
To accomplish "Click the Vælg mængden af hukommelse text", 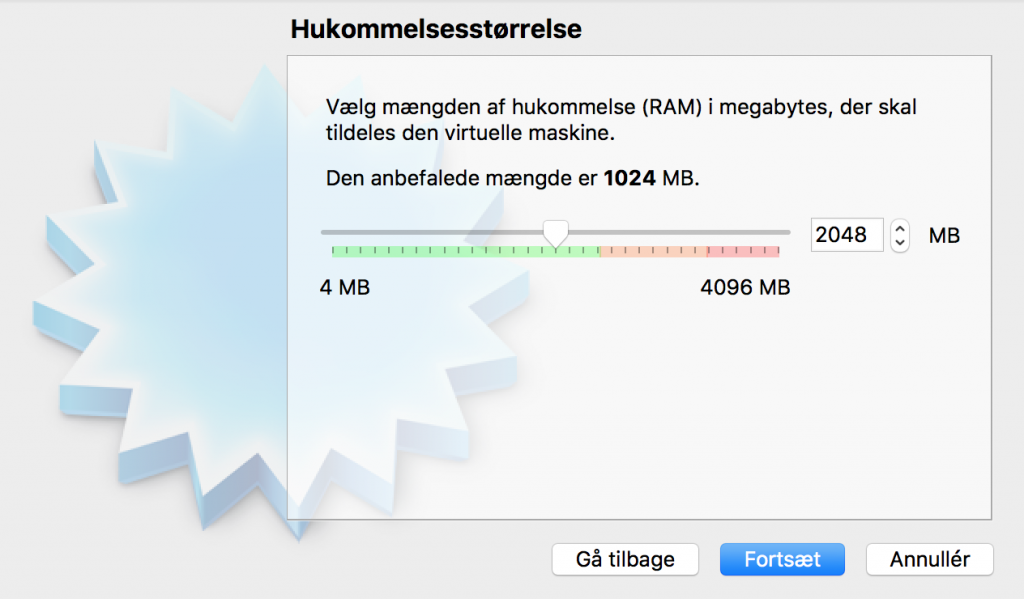I will pyautogui.click(x=621, y=120).
